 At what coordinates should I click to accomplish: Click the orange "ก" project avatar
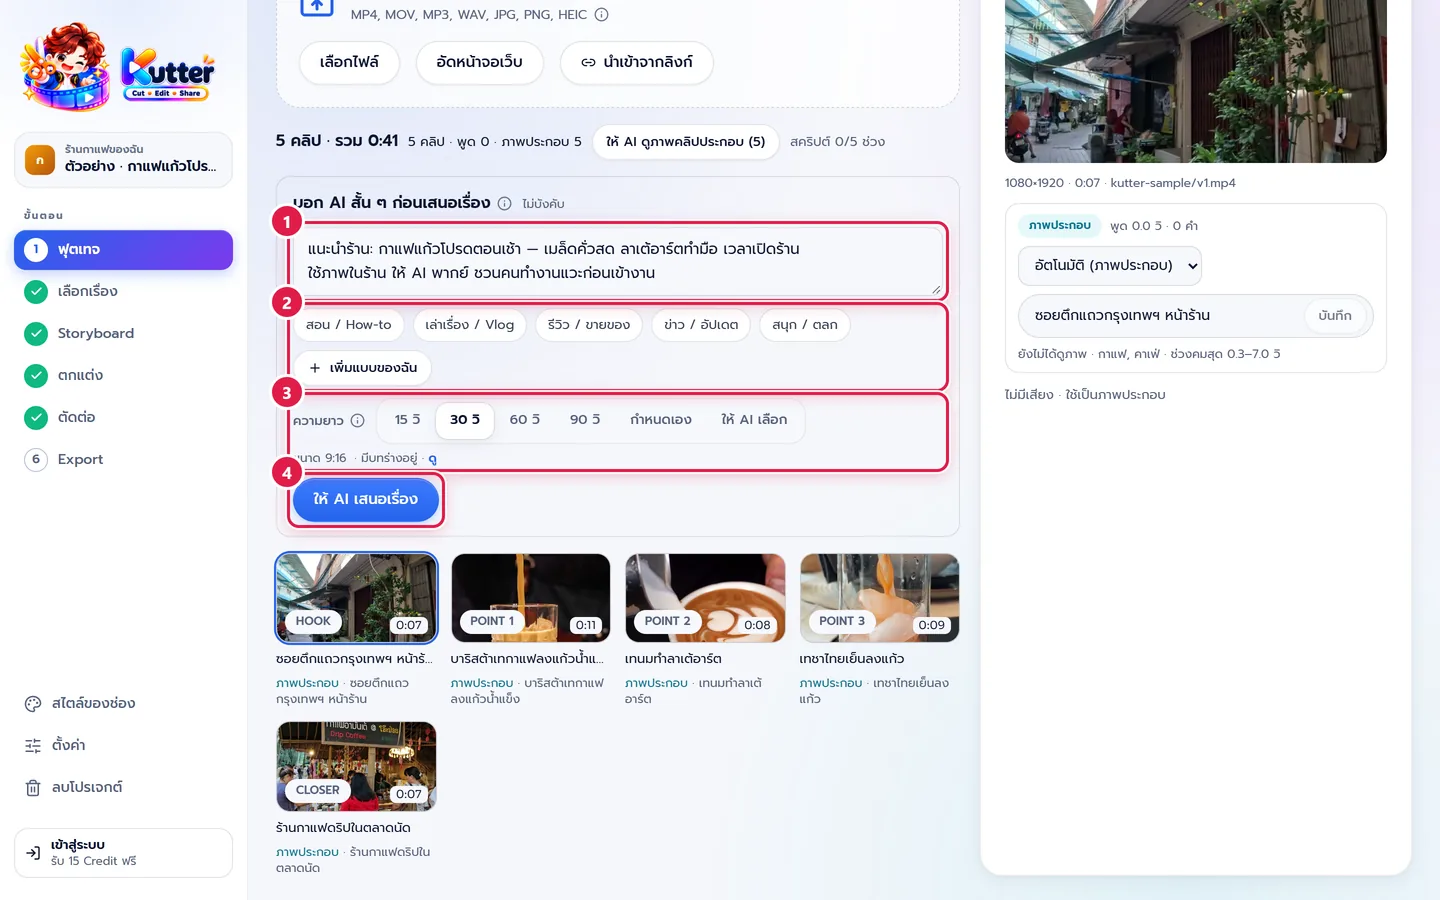click(40, 160)
